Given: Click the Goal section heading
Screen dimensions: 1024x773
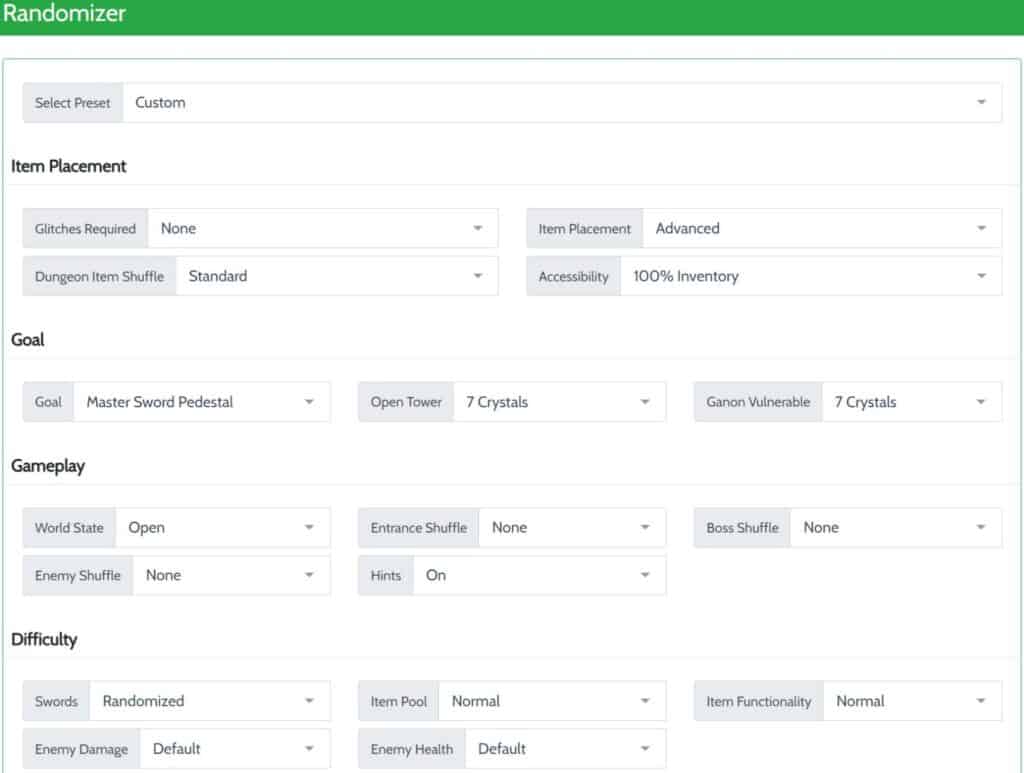Looking at the screenshot, I should pyautogui.click(x=27, y=339).
